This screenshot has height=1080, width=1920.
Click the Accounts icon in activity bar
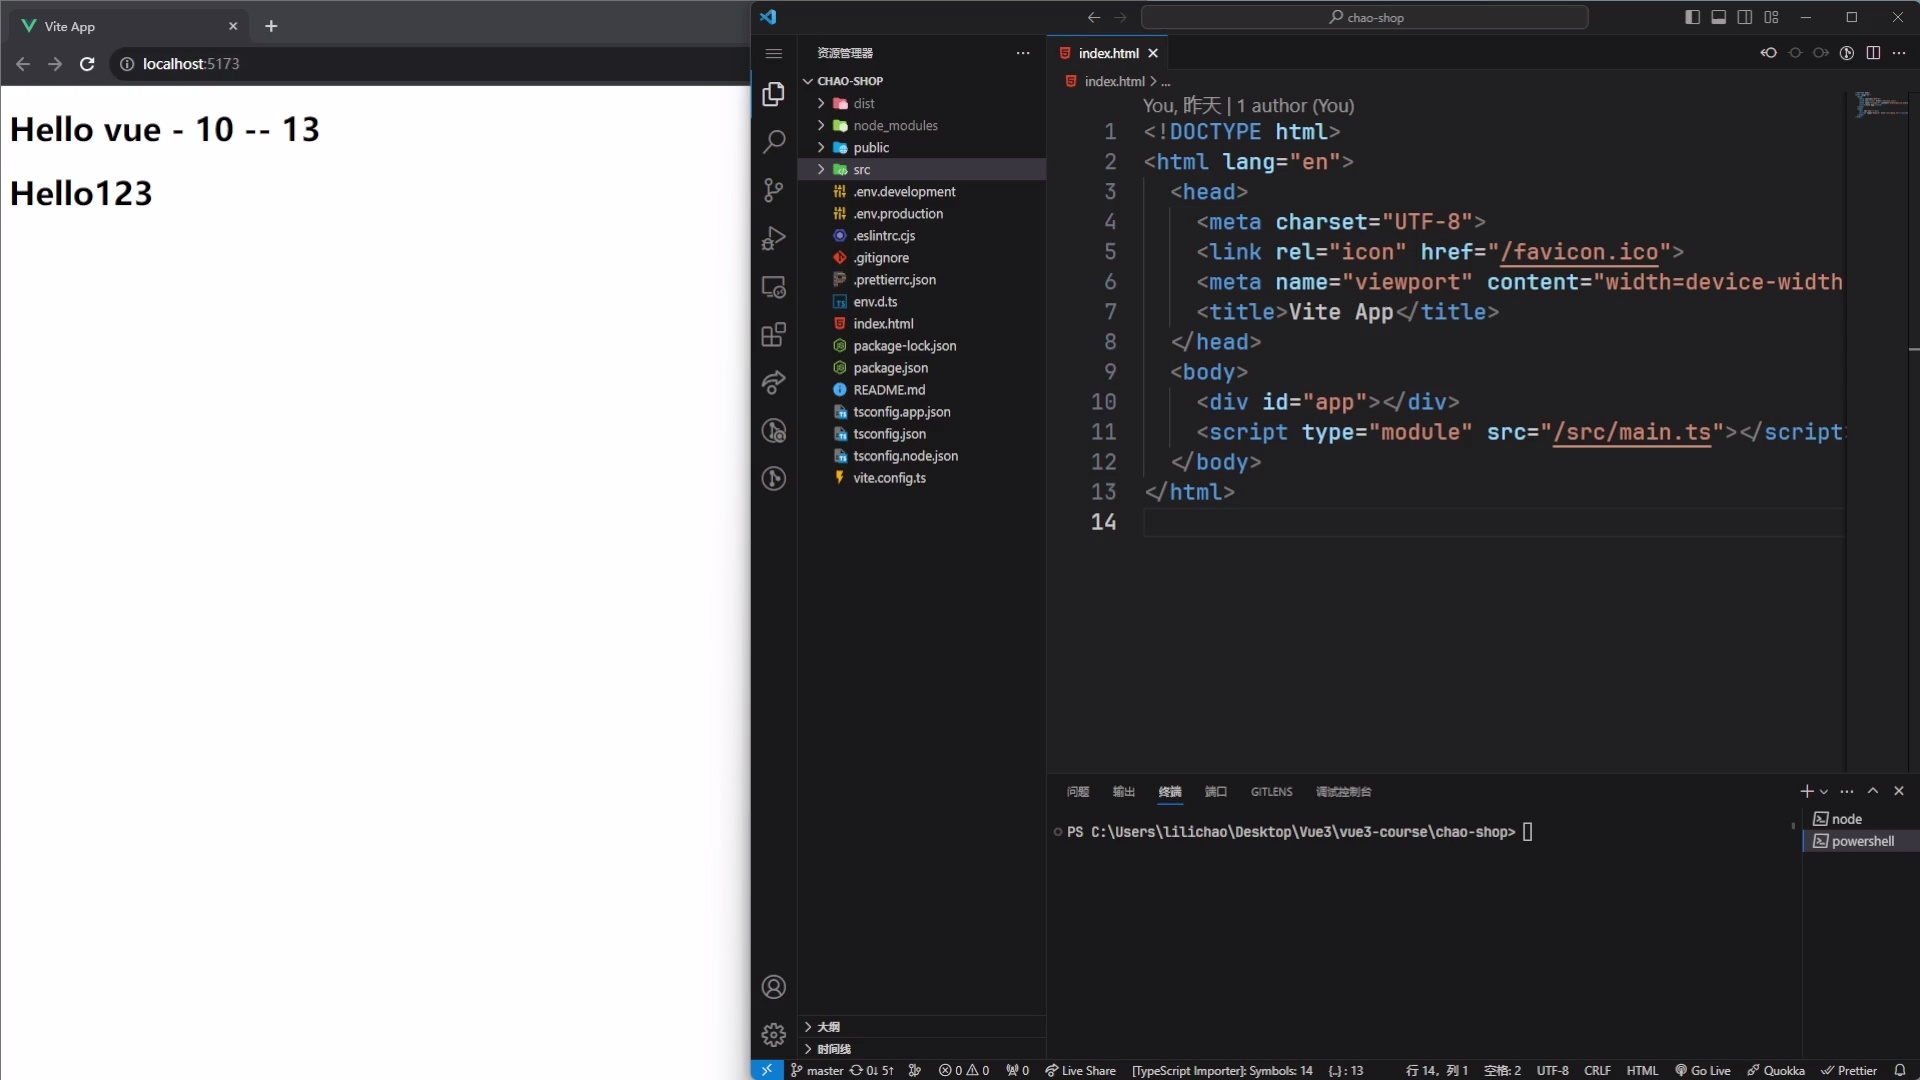point(773,987)
